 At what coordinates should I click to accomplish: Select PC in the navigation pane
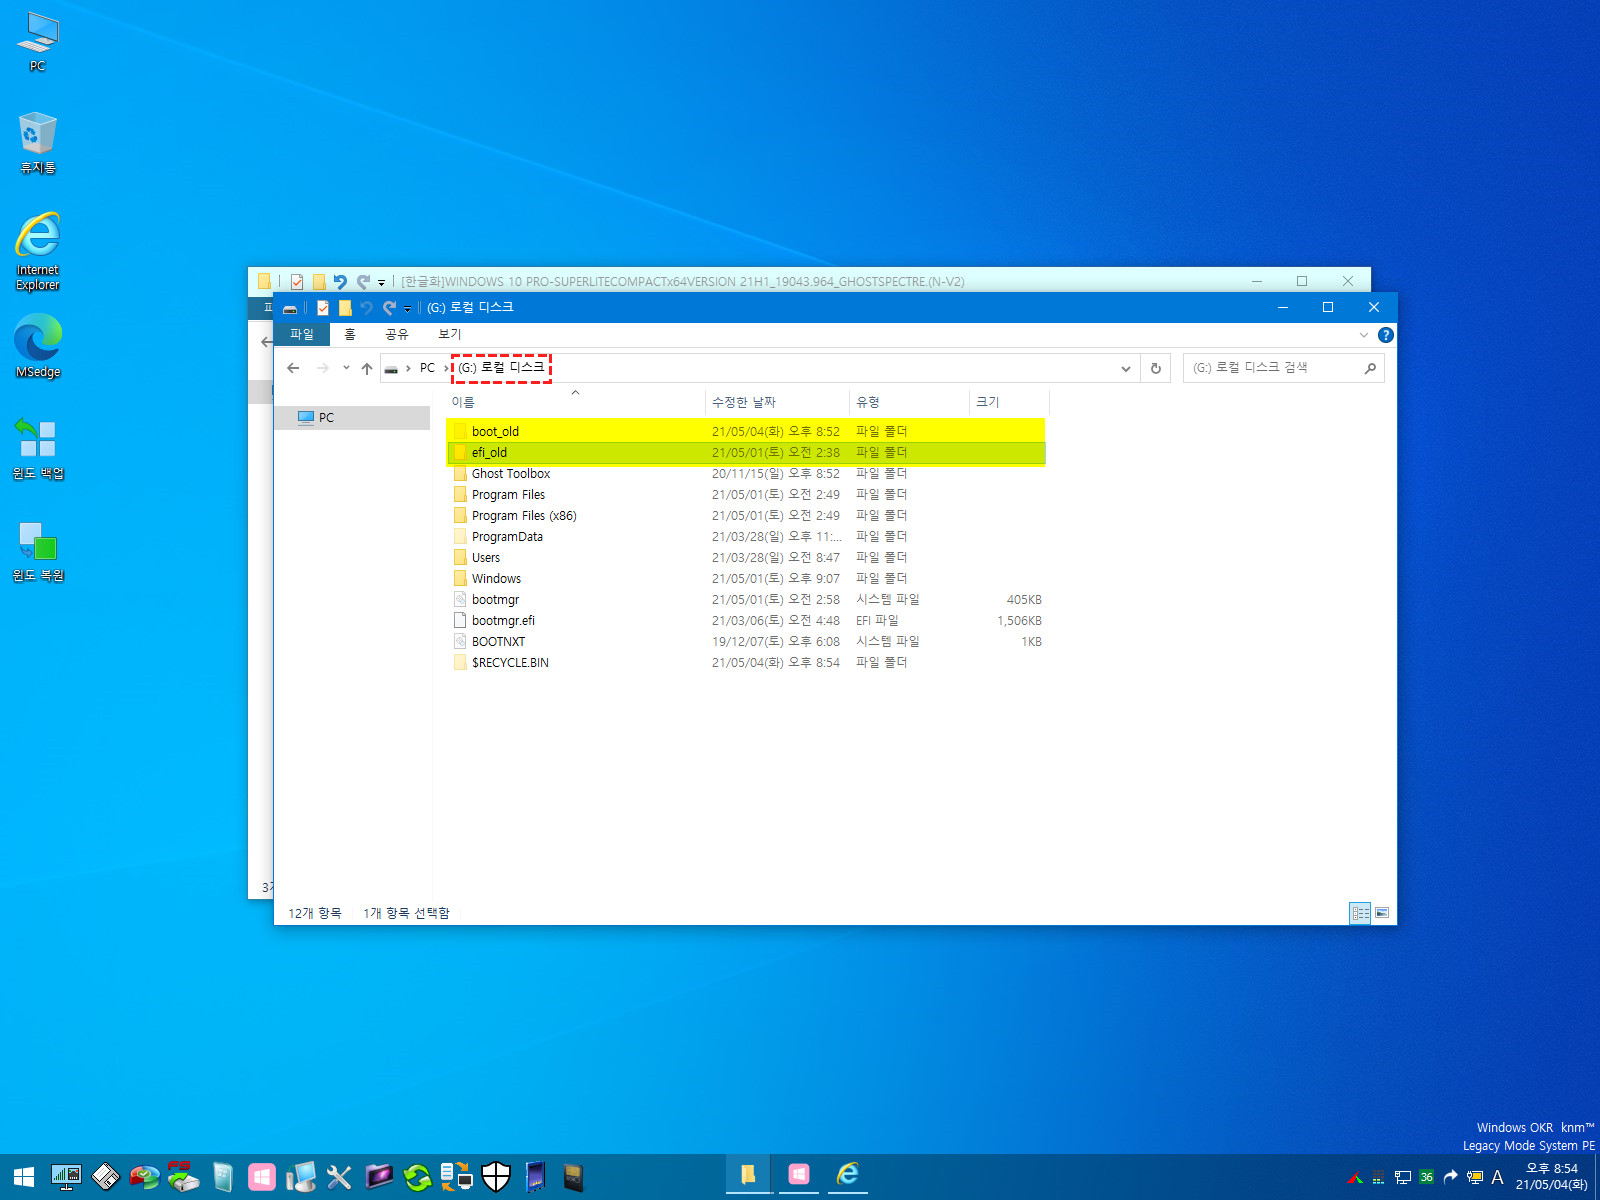click(x=352, y=418)
